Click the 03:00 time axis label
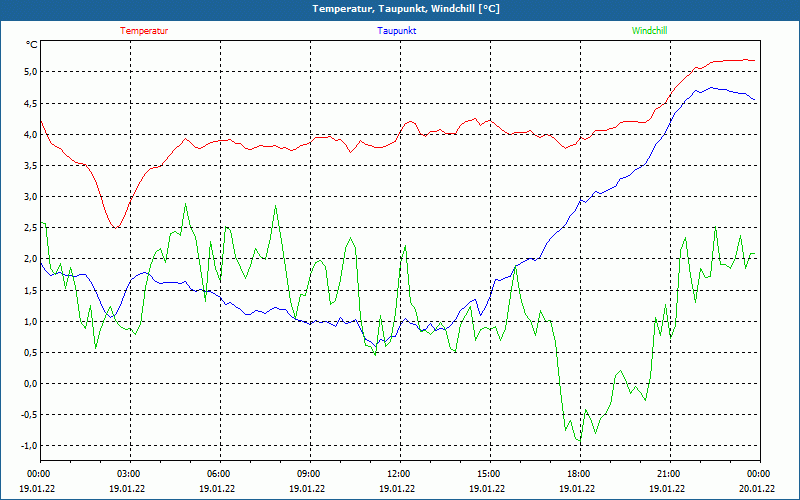The image size is (800, 500). pos(130,474)
